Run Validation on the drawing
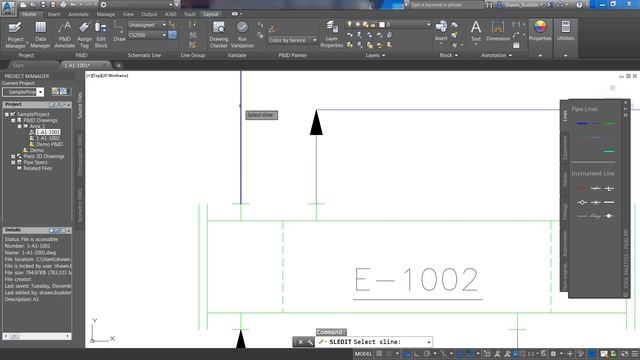This screenshot has height=360, width=640. point(242,35)
